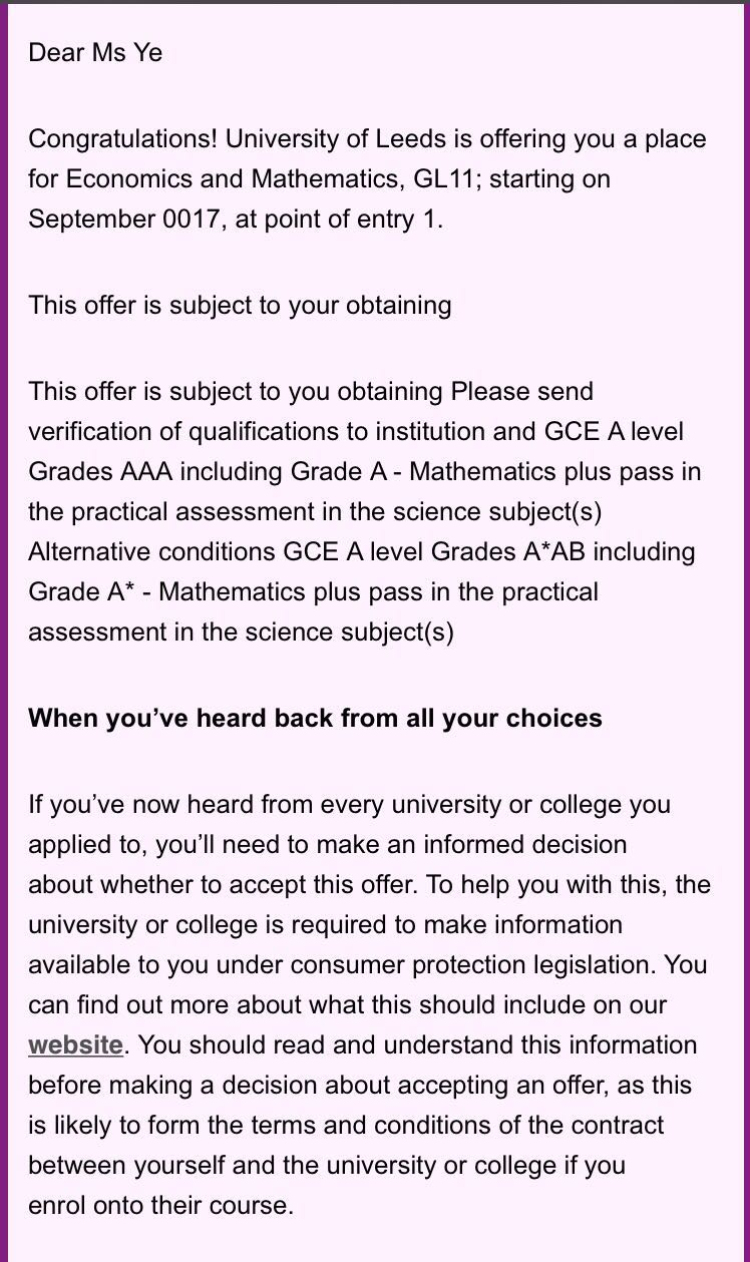Open the underlined website link
Screen dimensions: 750x1262
[76, 1045]
